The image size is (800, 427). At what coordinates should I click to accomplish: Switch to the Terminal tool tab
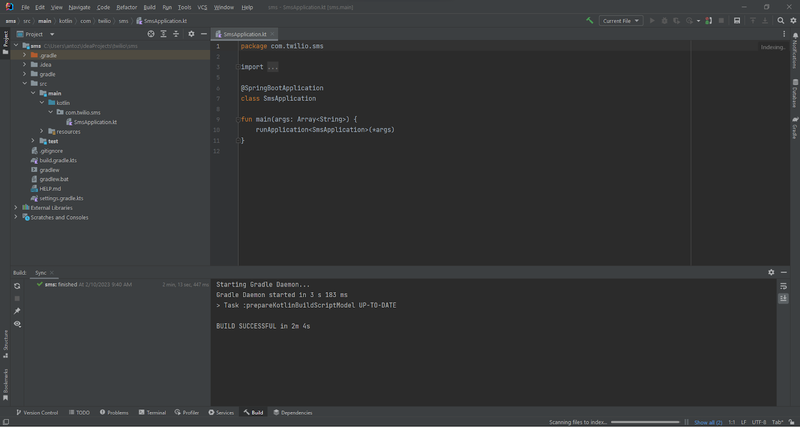(x=153, y=412)
